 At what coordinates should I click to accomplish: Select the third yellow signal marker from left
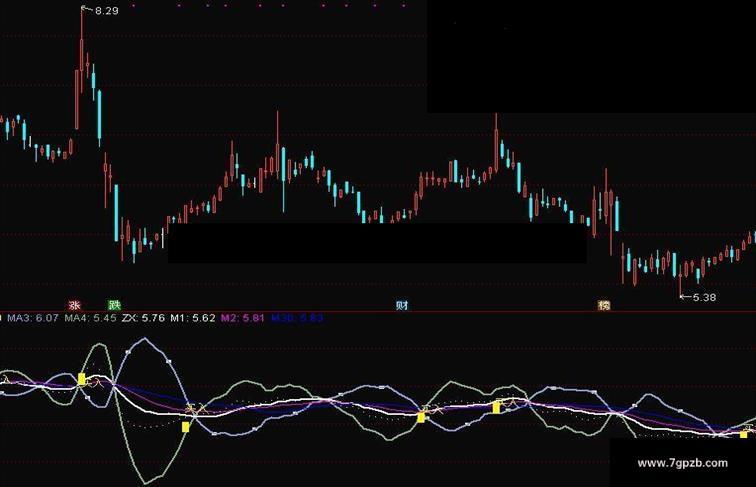coord(421,418)
